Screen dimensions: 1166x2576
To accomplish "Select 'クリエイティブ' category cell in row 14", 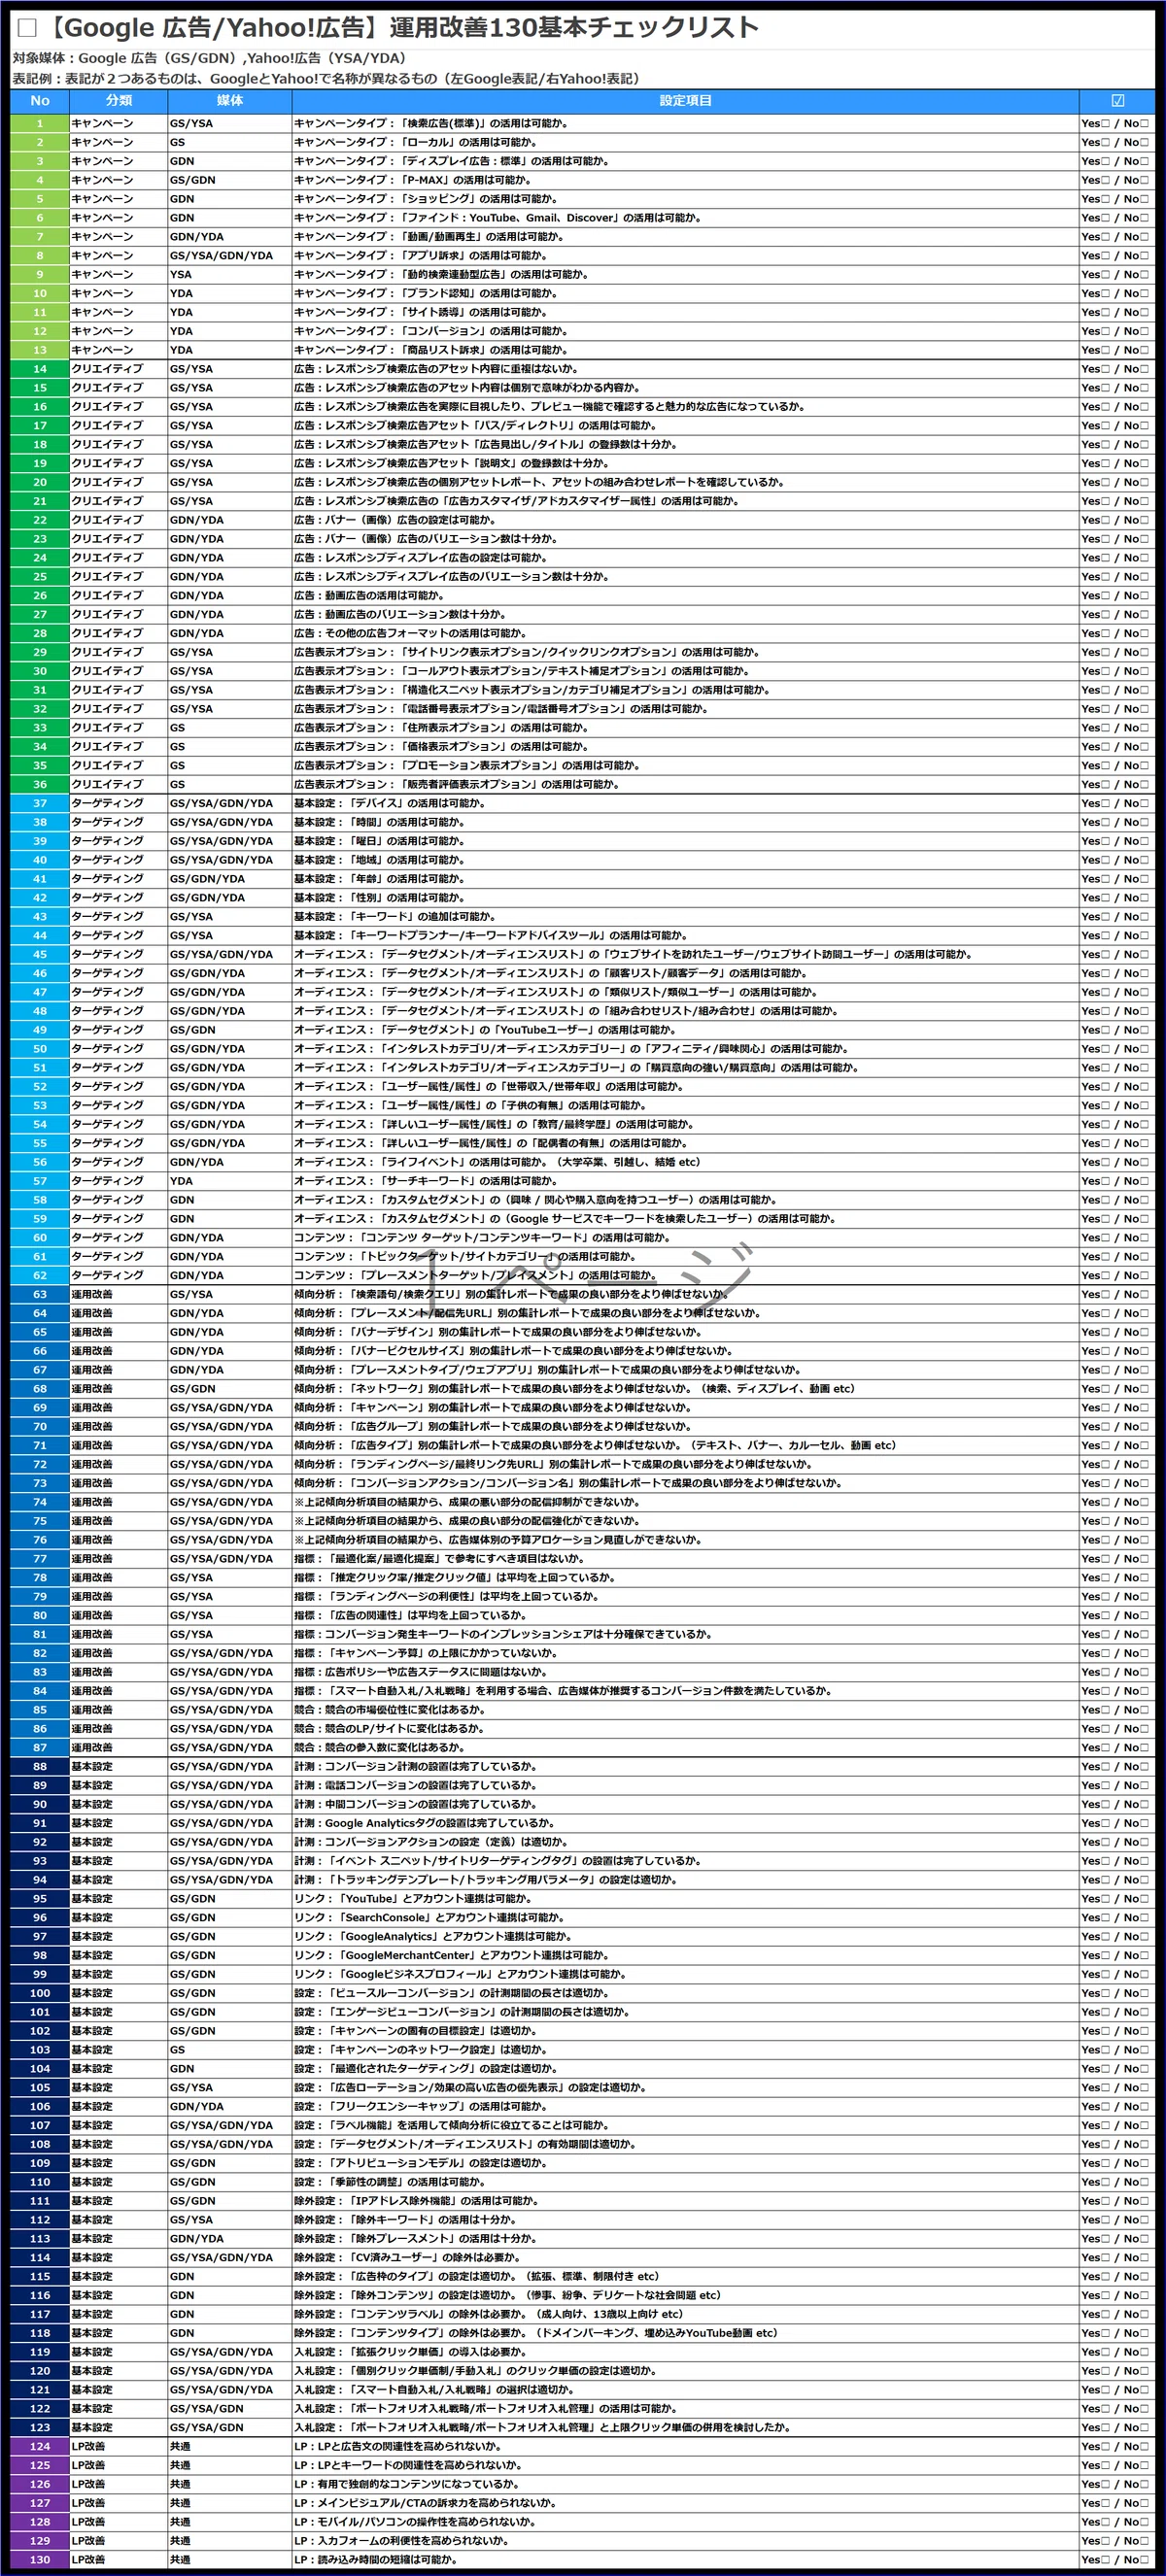I will click(x=119, y=369).
